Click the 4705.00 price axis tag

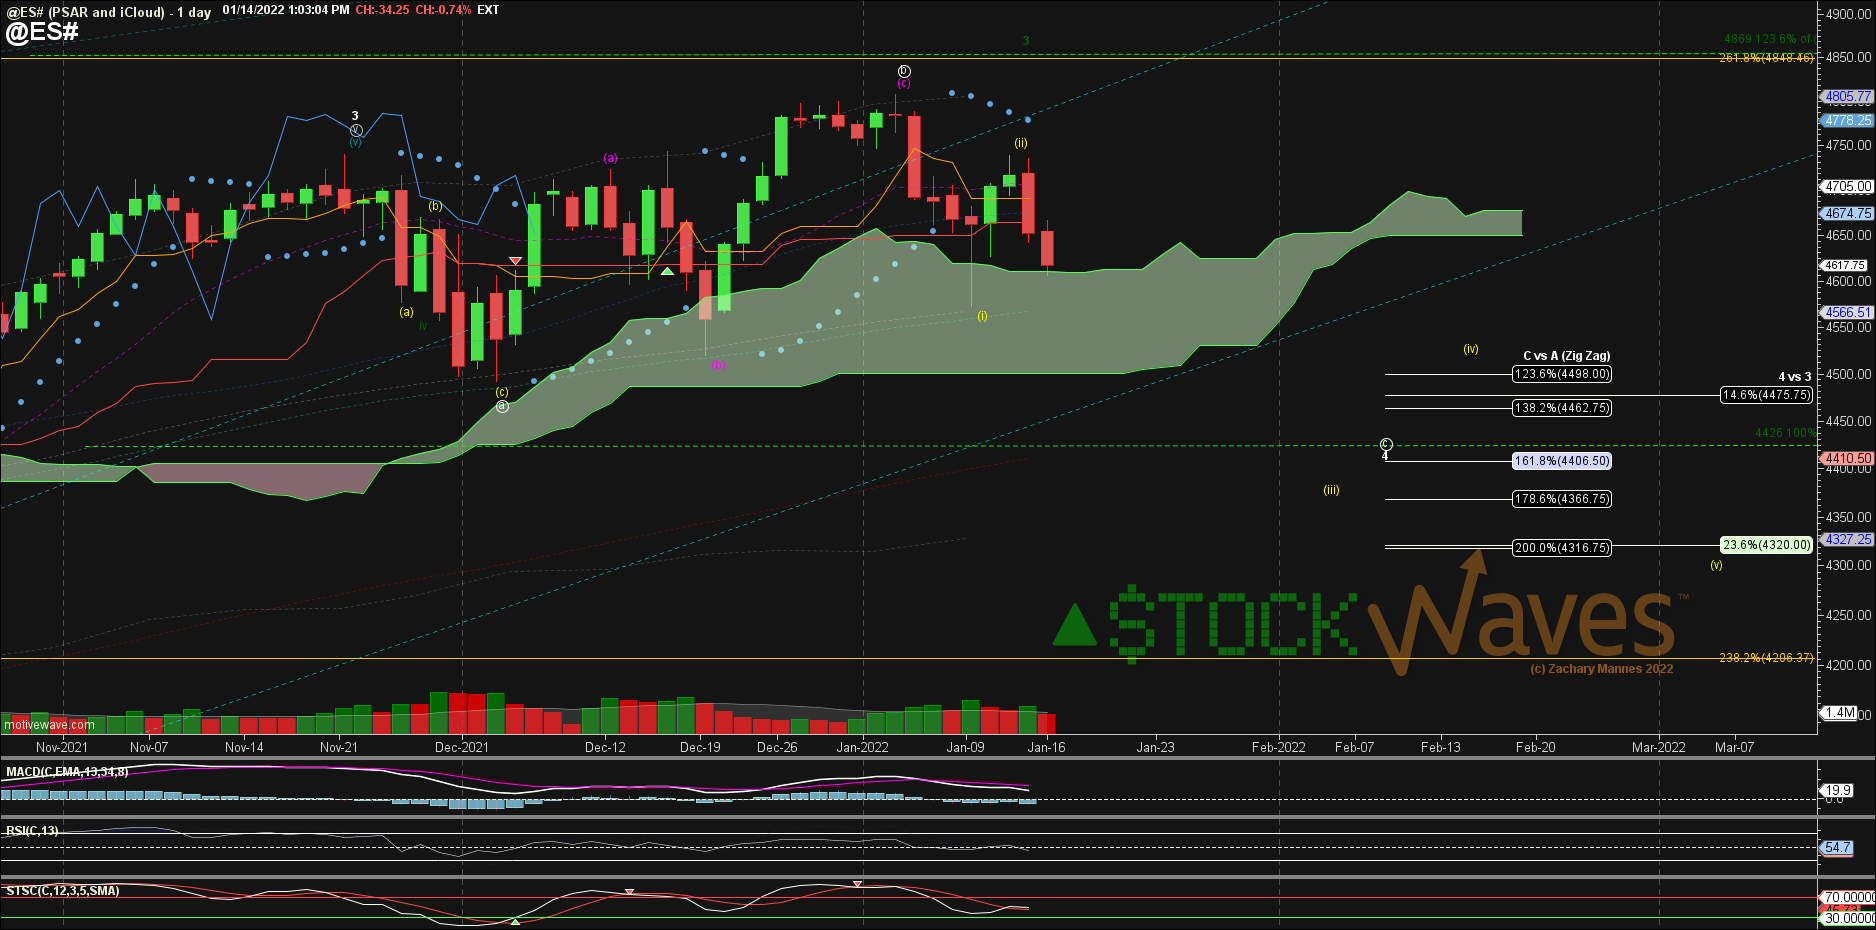(x=1847, y=186)
